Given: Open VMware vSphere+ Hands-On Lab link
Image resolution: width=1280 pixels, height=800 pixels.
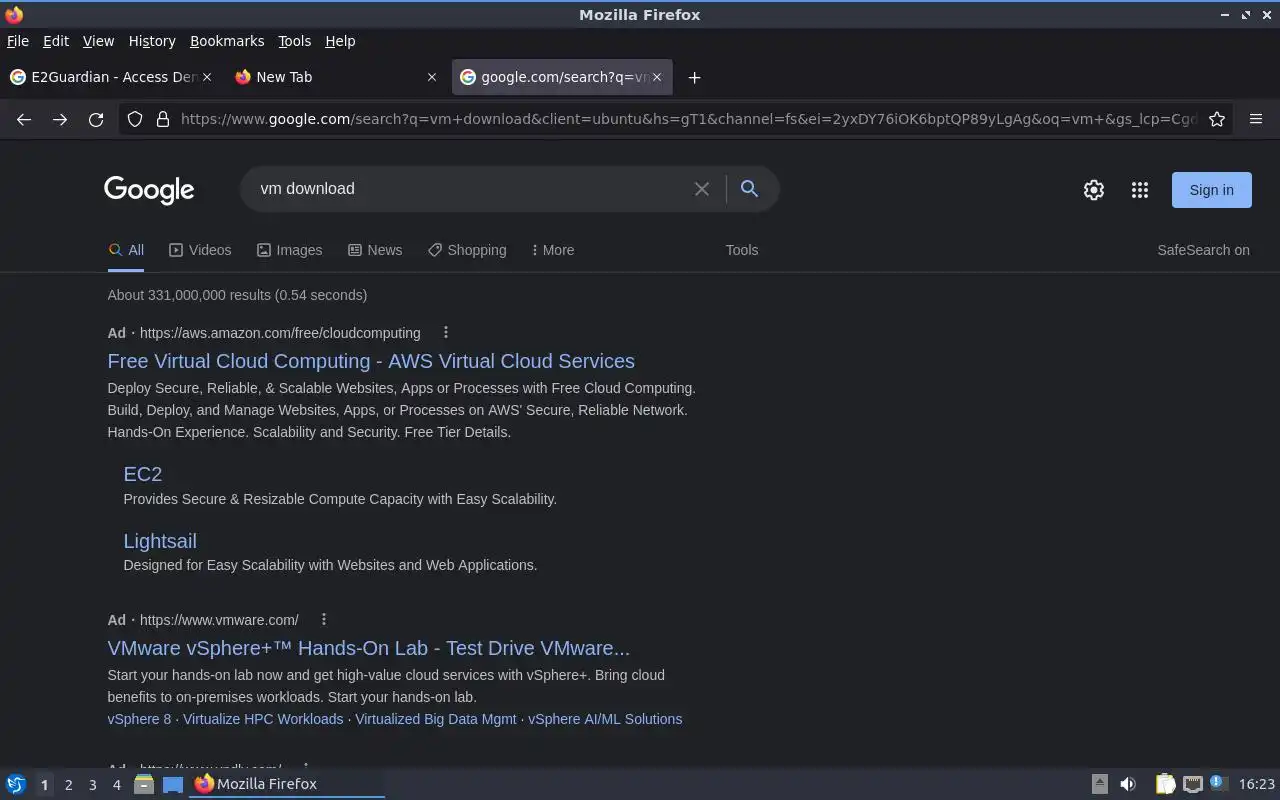Looking at the screenshot, I should click(x=368, y=648).
